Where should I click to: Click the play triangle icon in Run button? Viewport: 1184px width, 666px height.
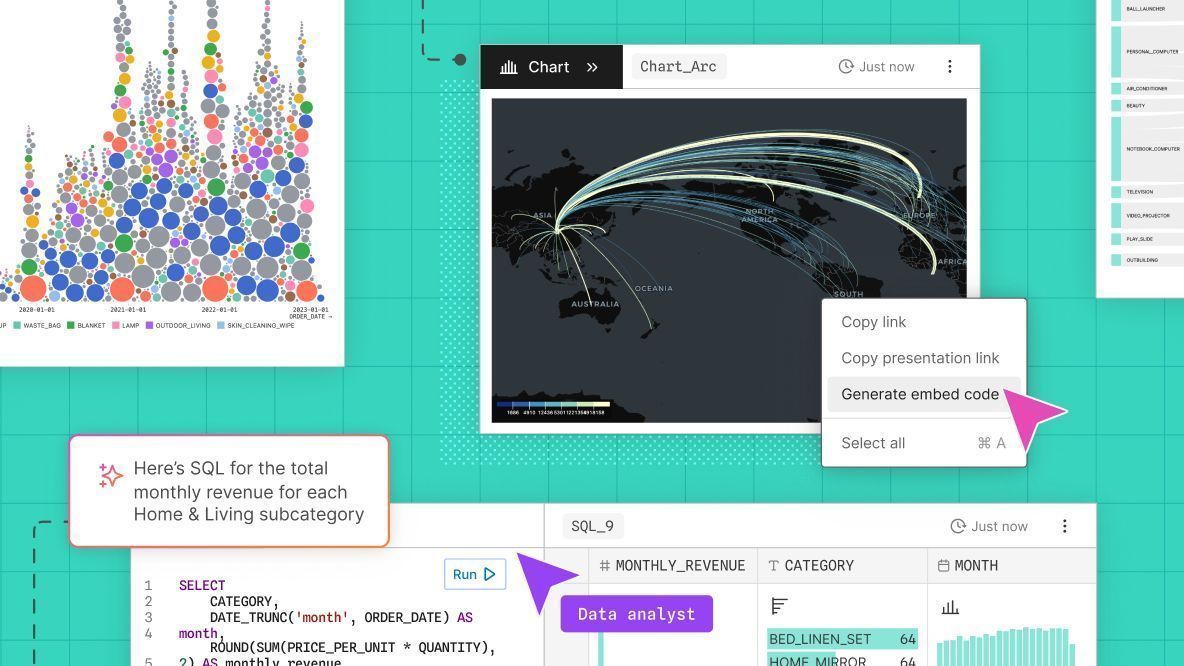[489, 575]
